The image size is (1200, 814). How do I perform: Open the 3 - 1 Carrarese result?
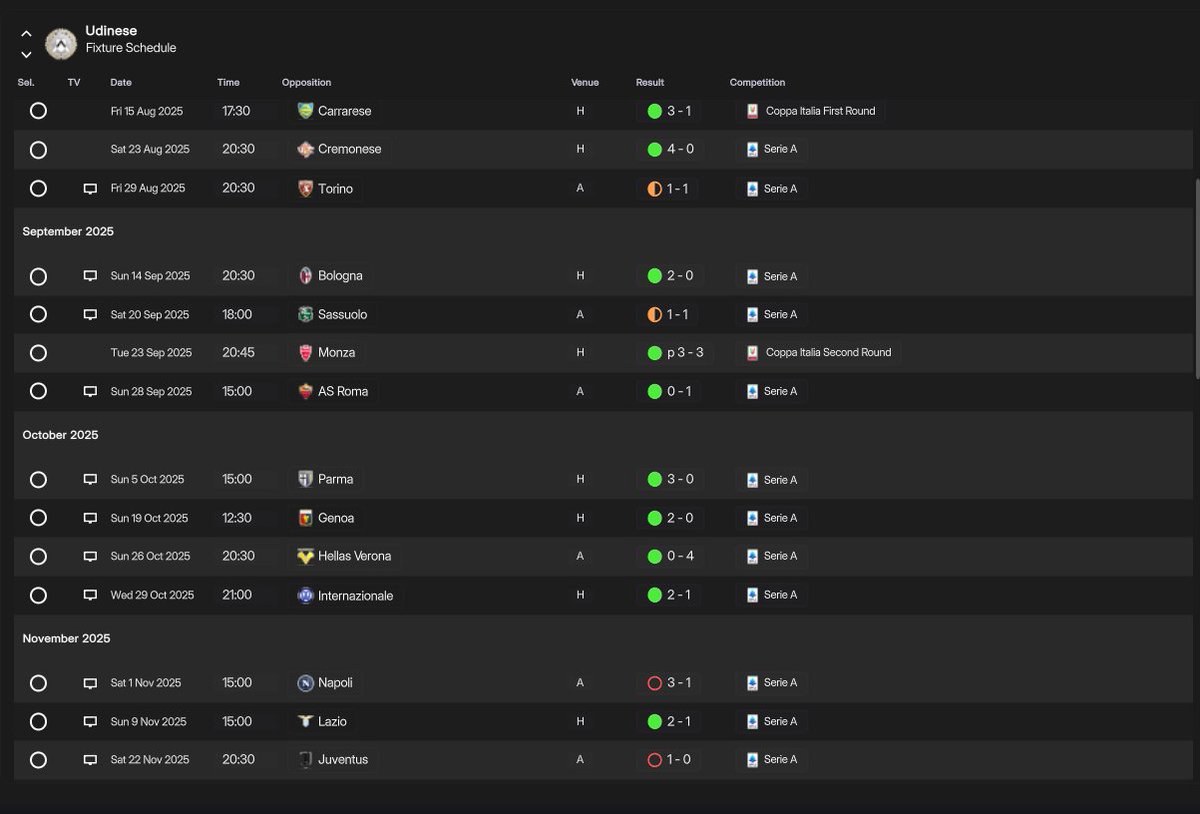[668, 111]
